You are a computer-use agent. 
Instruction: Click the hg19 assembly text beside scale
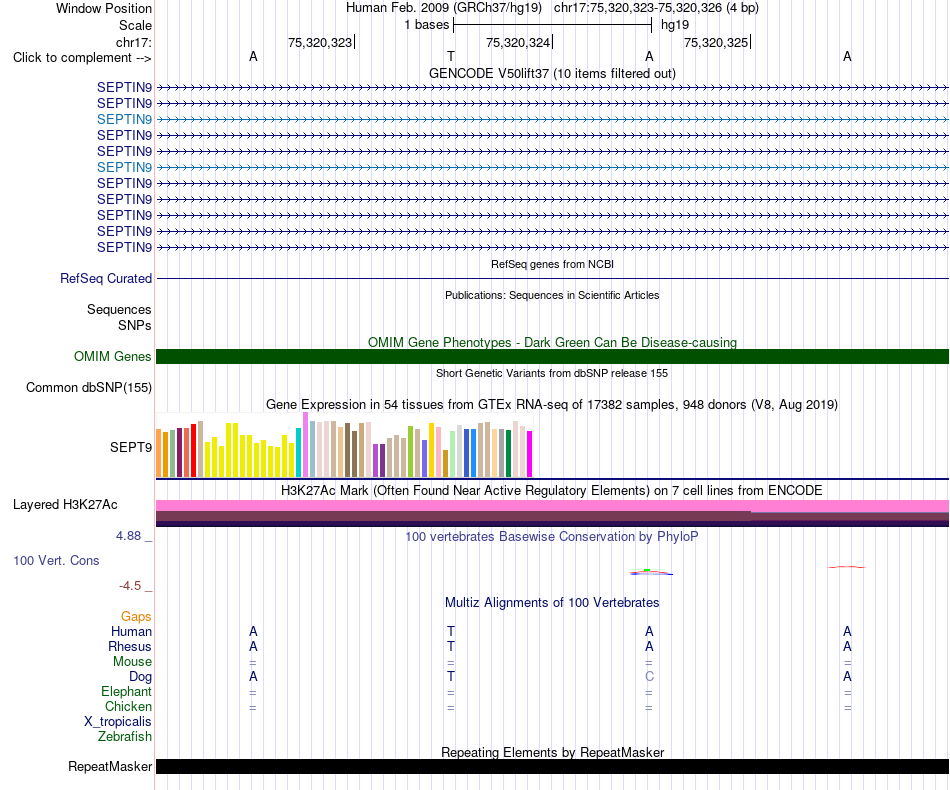click(x=675, y=25)
